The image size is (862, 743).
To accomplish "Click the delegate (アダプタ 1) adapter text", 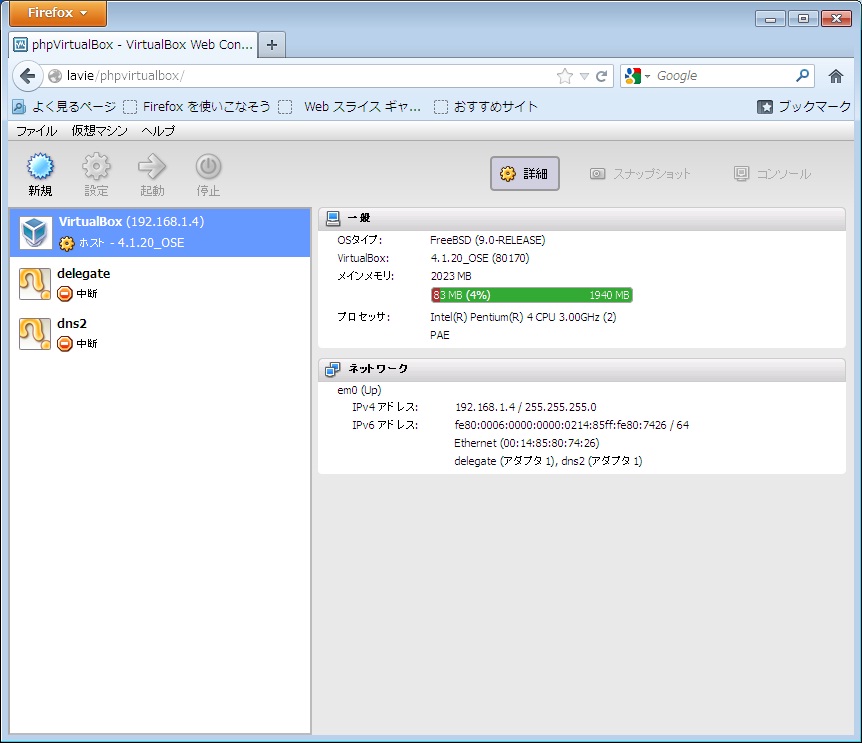I will [505, 461].
